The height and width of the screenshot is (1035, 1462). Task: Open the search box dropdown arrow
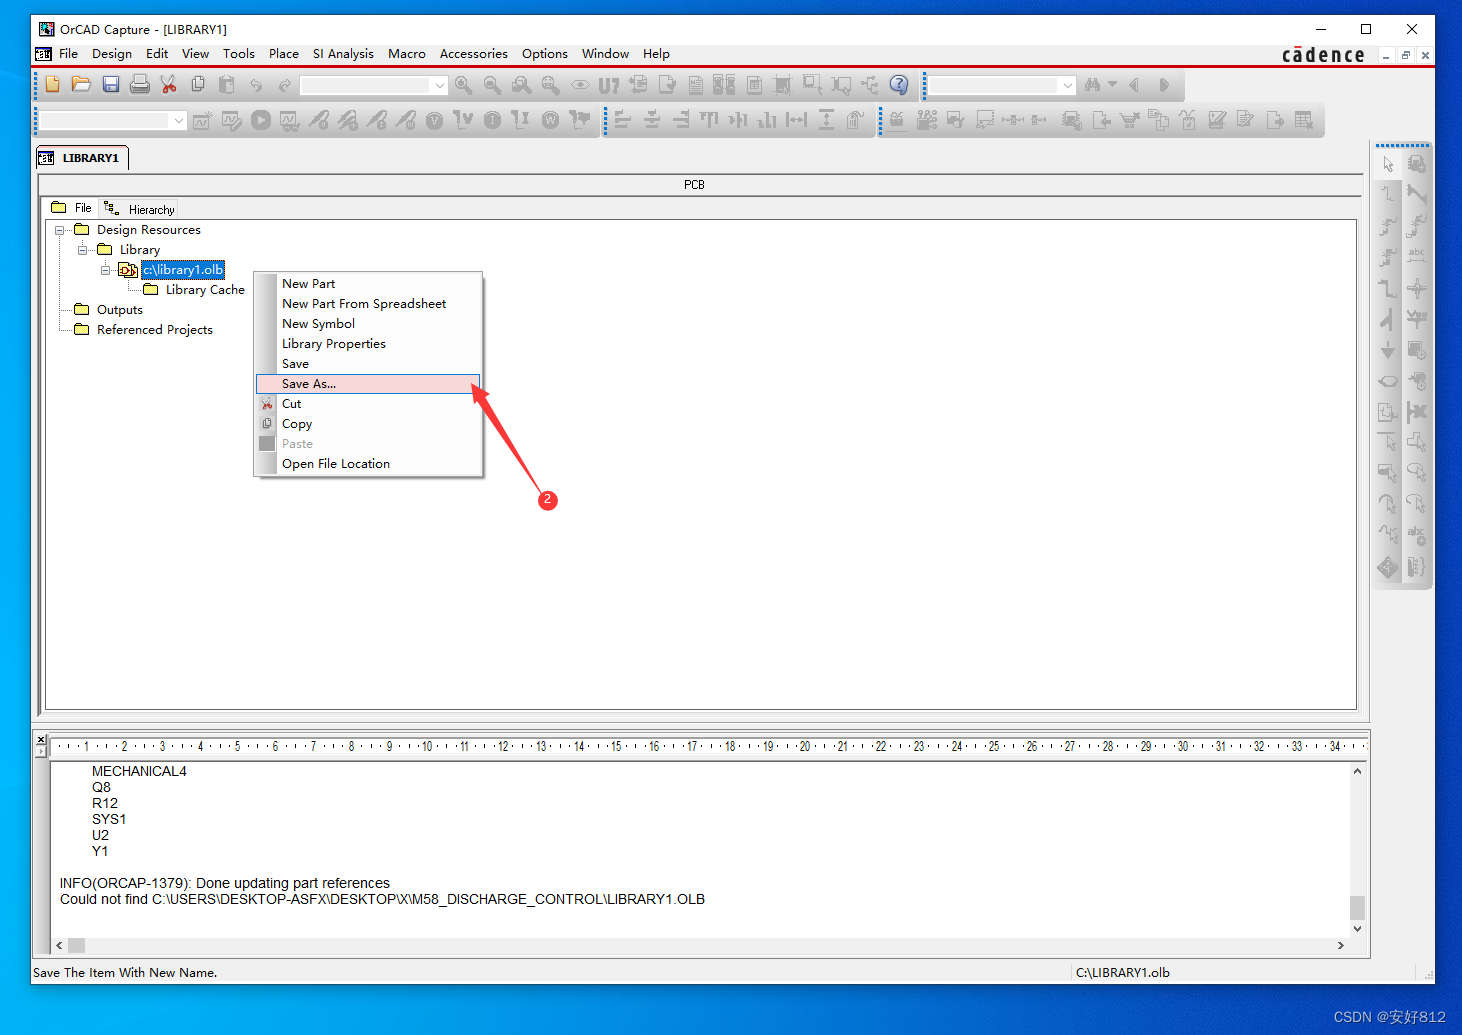click(1068, 85)
